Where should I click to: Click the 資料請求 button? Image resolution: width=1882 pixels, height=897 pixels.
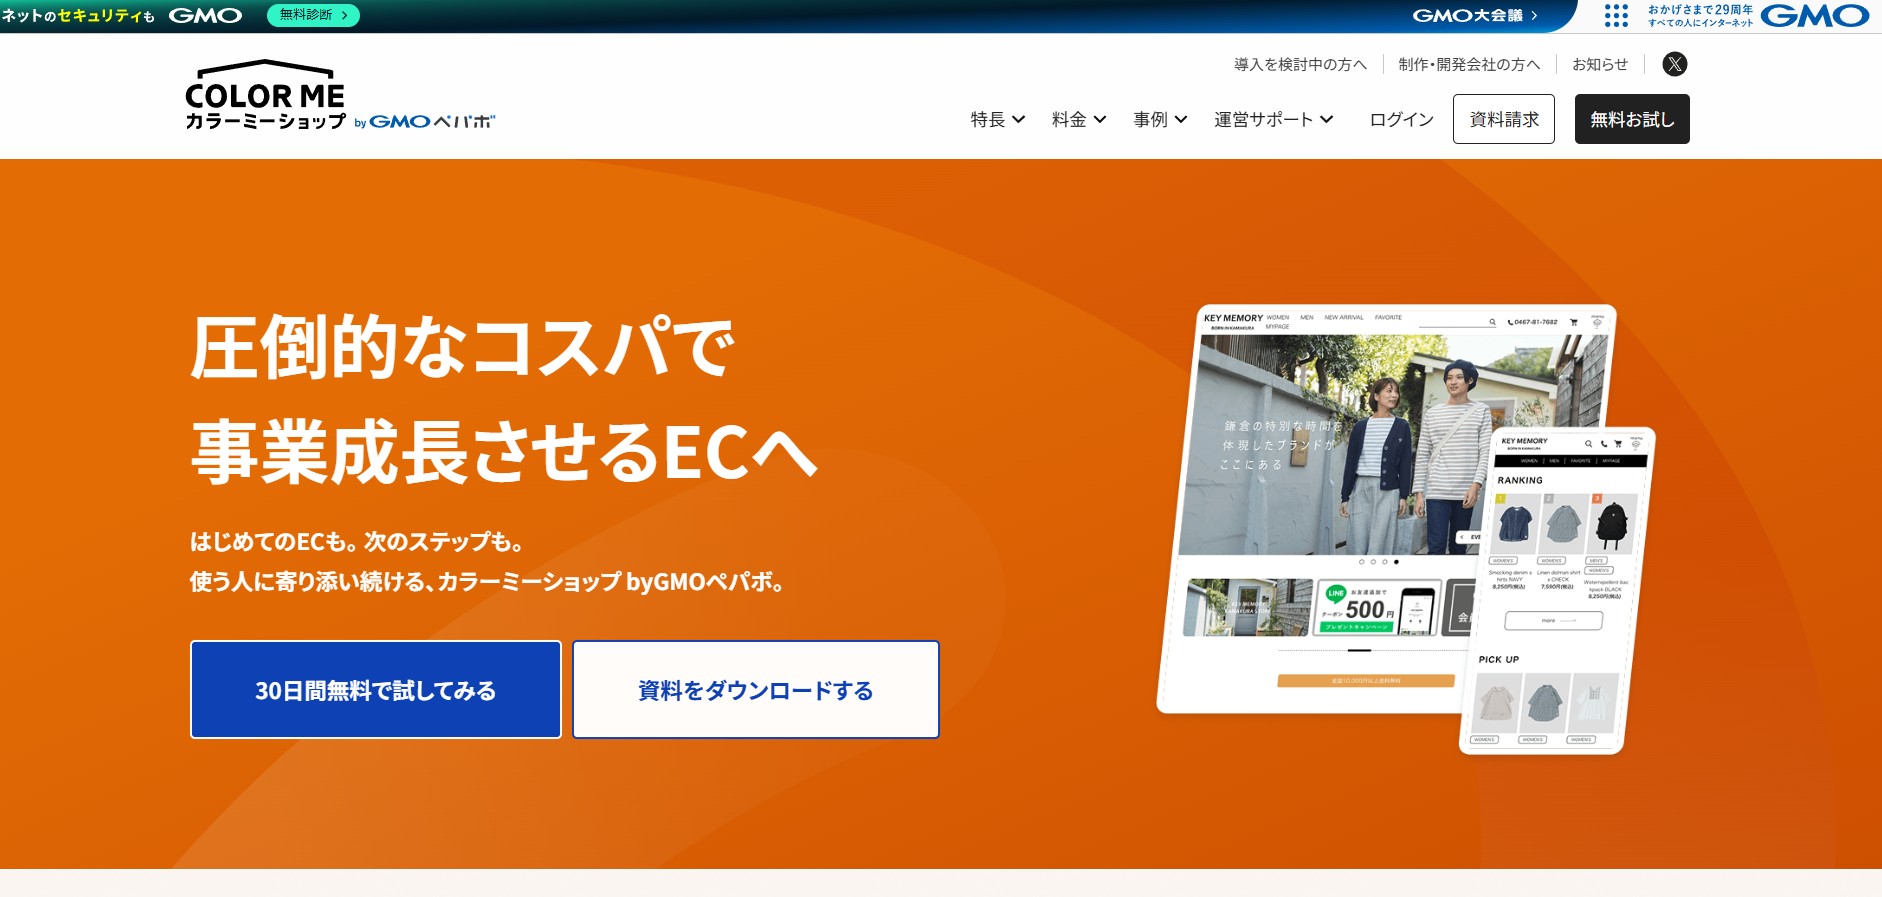(1504, 119)
